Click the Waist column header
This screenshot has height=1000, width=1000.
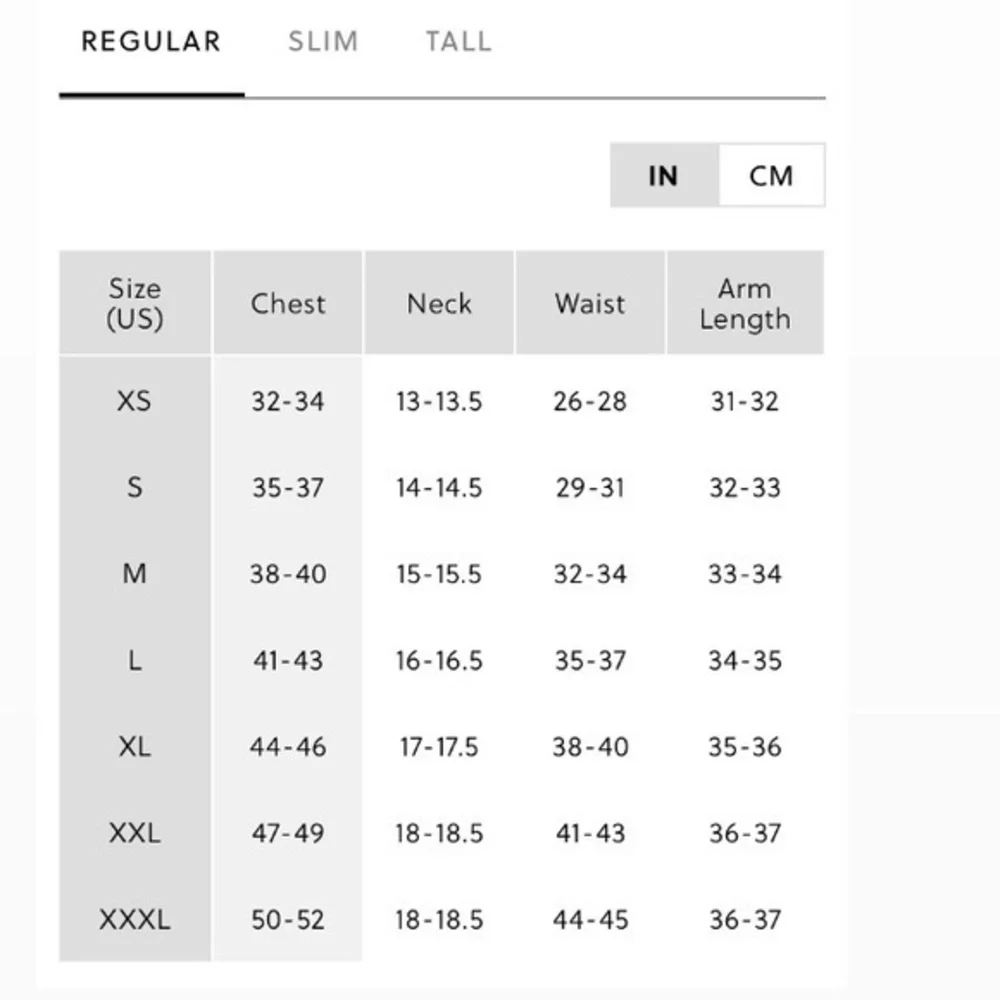590,303
